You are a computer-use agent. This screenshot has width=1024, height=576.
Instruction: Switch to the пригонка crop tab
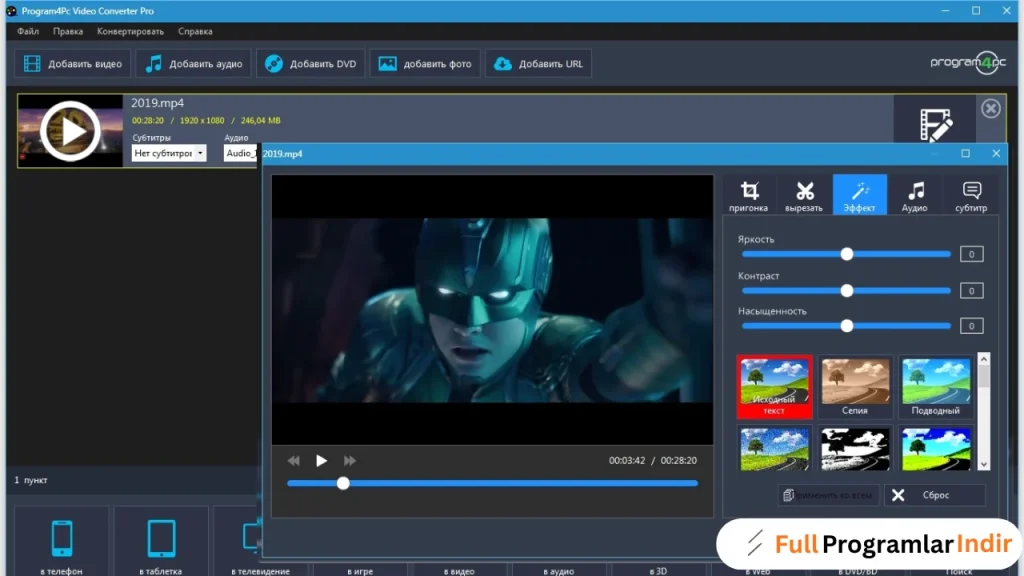[748, 195]
